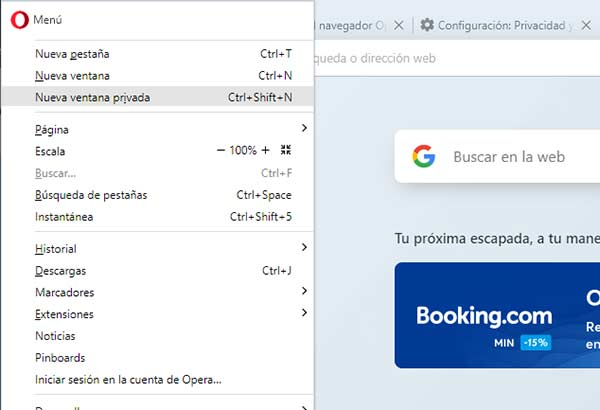Viewport: 600px width, 410px height.
Task: Open Descargas from the menu
Action: point(158,271)
